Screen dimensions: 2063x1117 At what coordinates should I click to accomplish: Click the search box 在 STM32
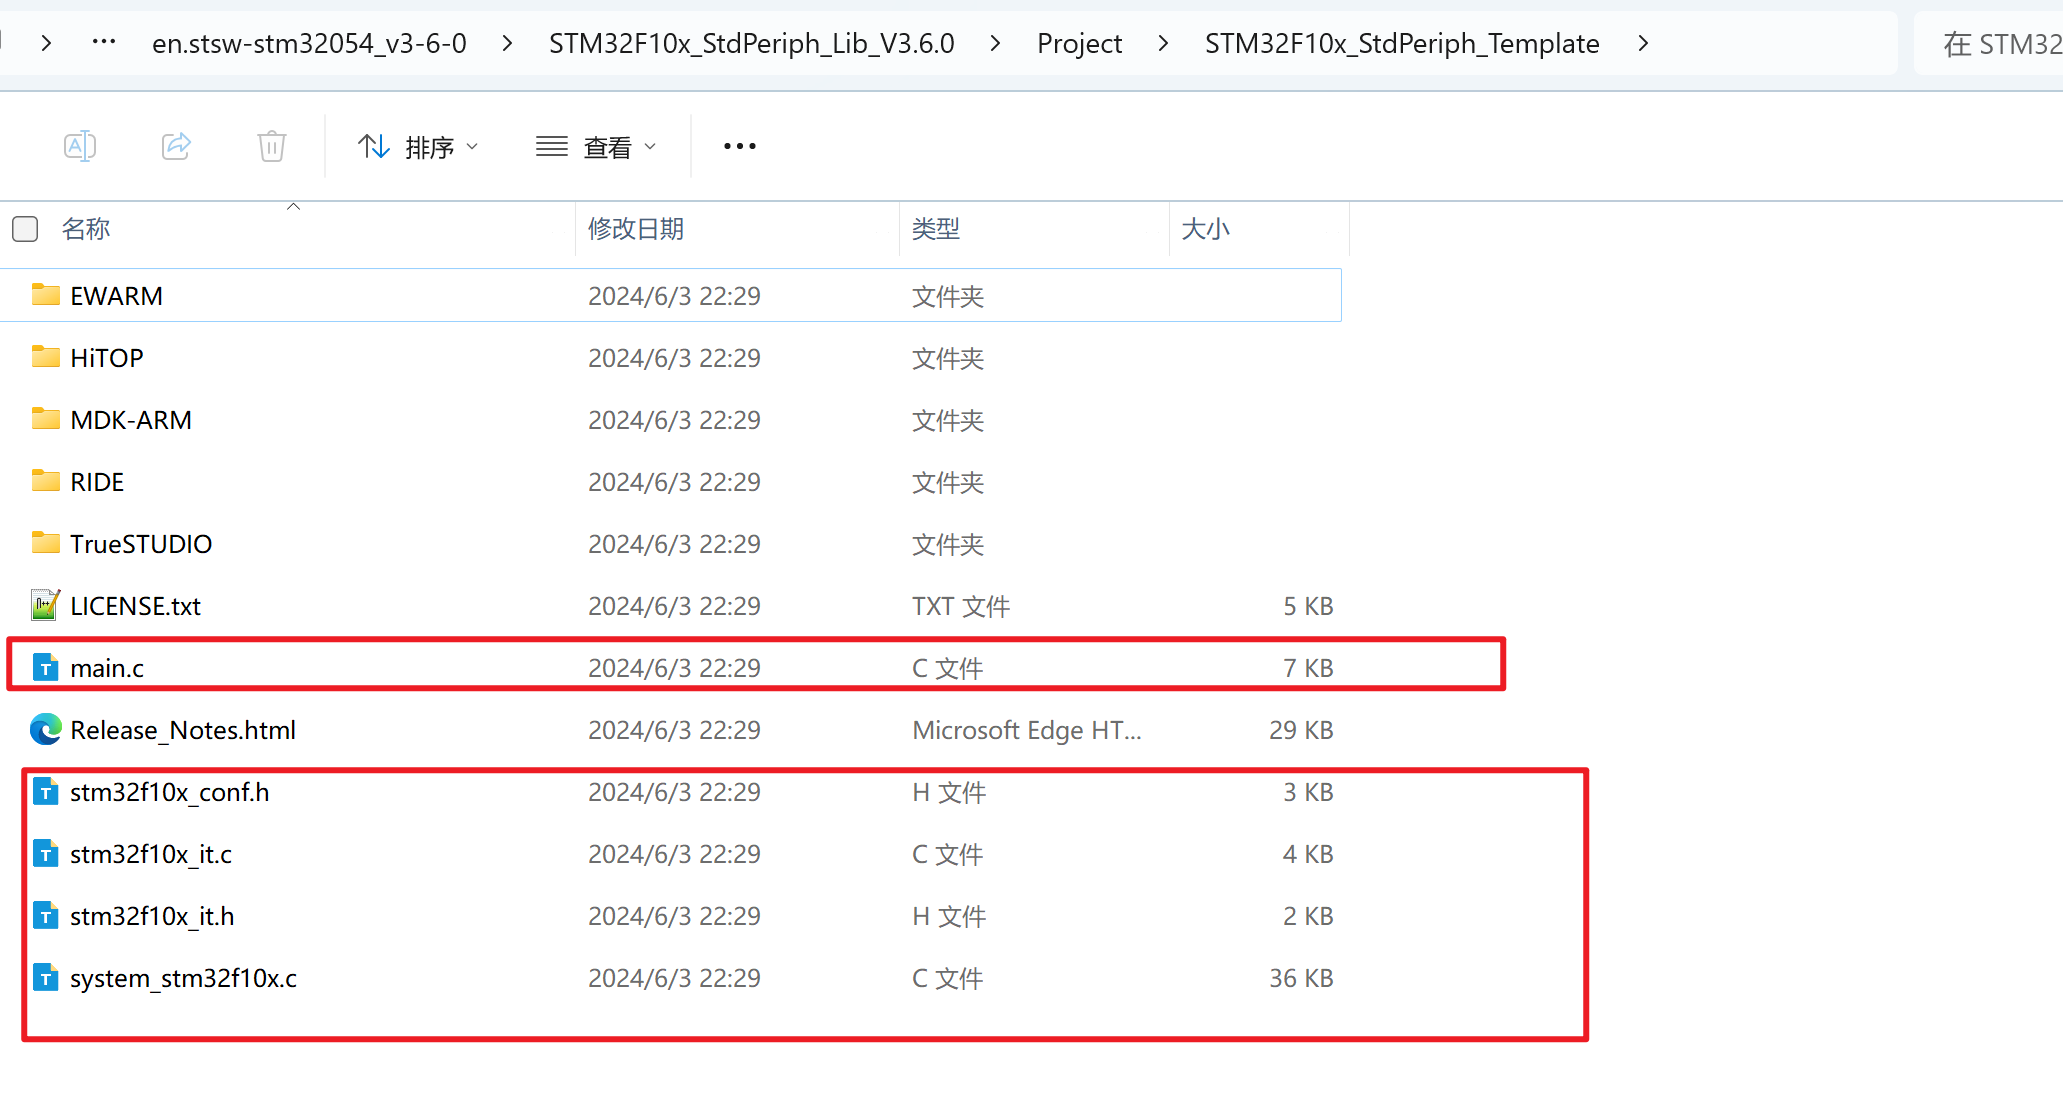point(1988,43)
